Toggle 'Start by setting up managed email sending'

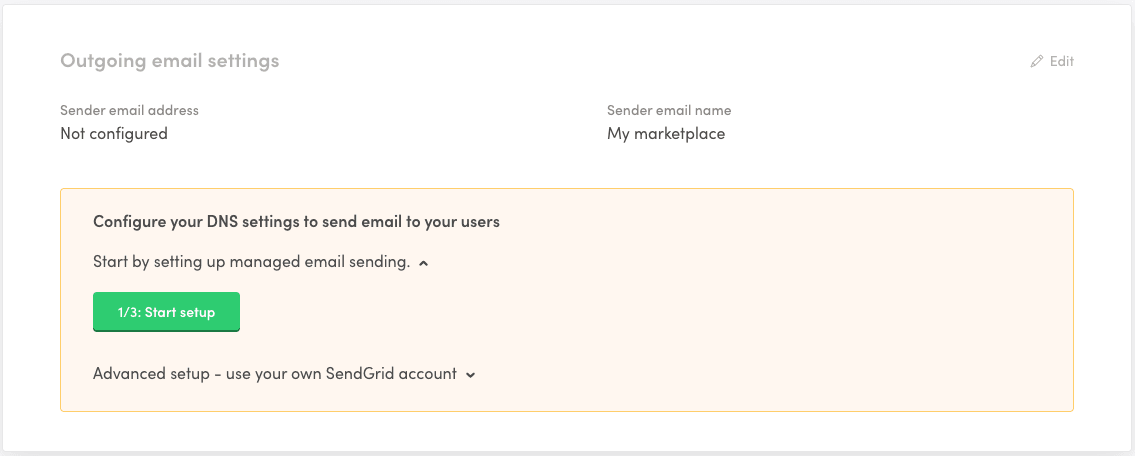pyautogui.click(x=251, y=262)
